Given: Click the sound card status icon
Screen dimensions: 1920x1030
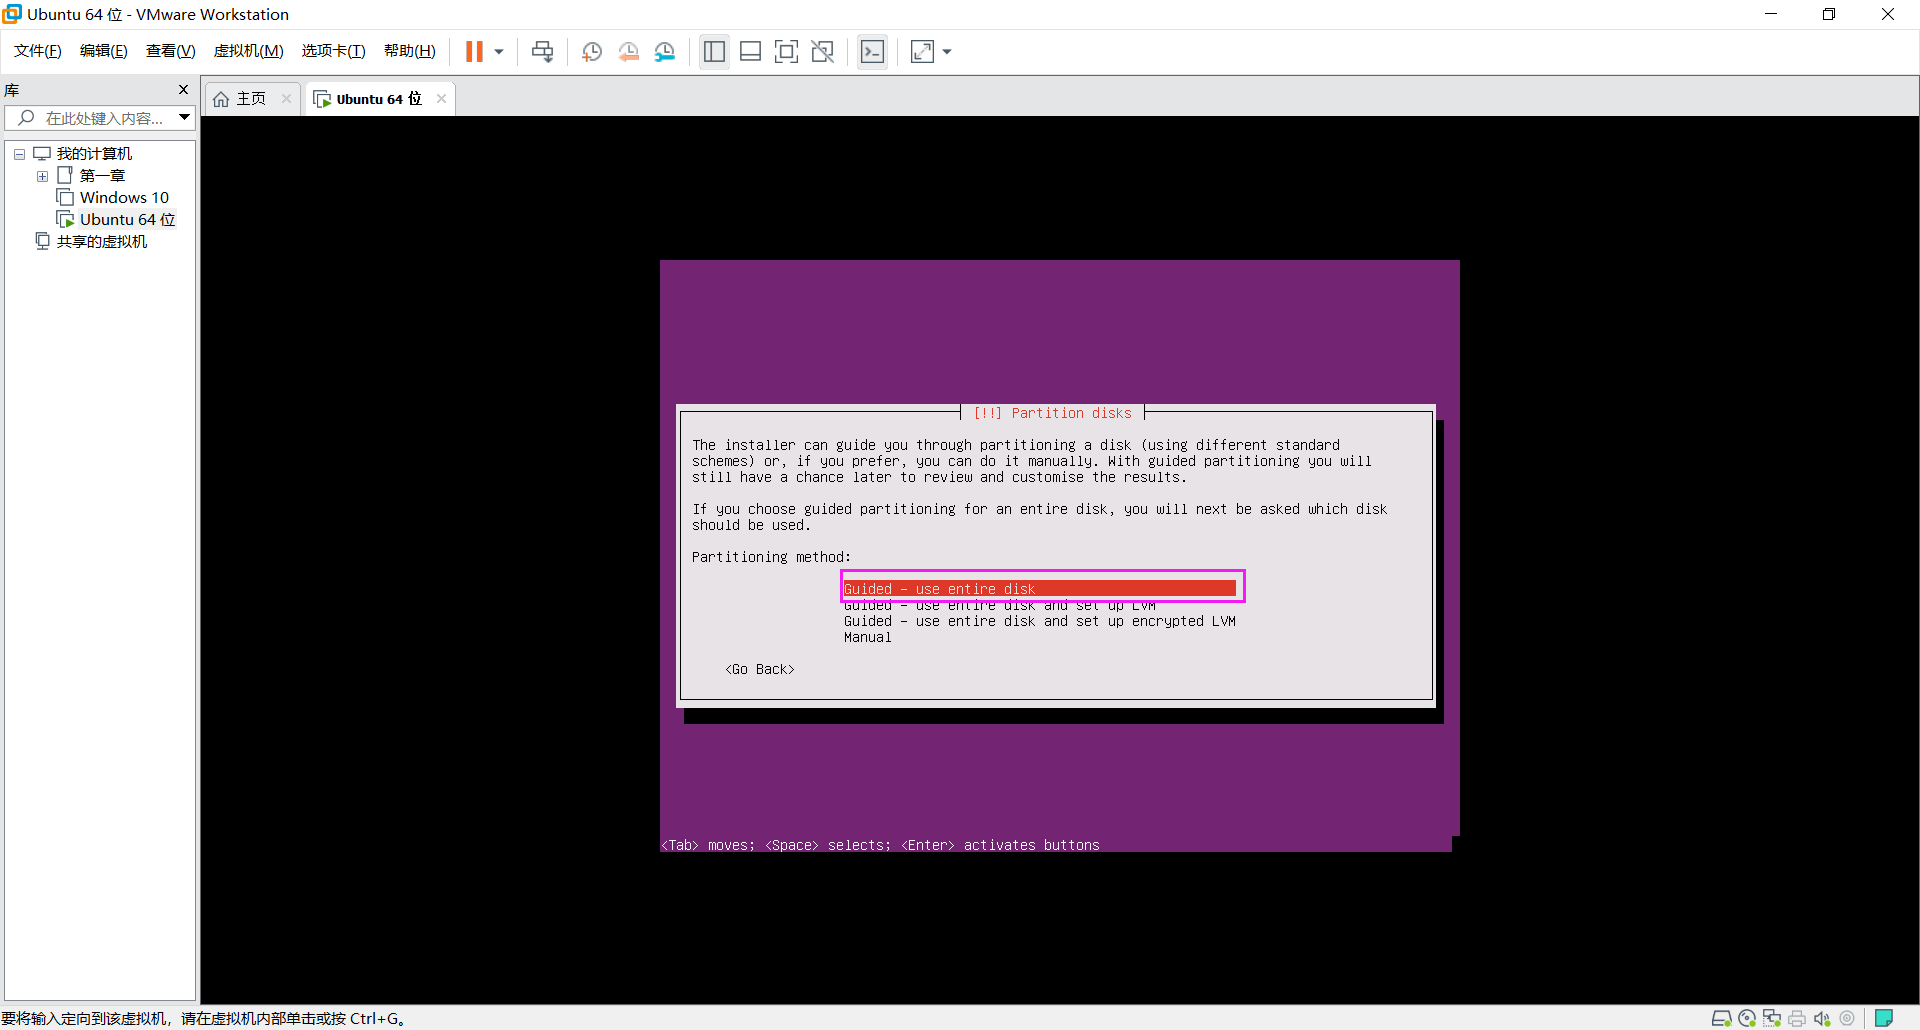Looking at the screenshot, I should pos(1822,1018).
